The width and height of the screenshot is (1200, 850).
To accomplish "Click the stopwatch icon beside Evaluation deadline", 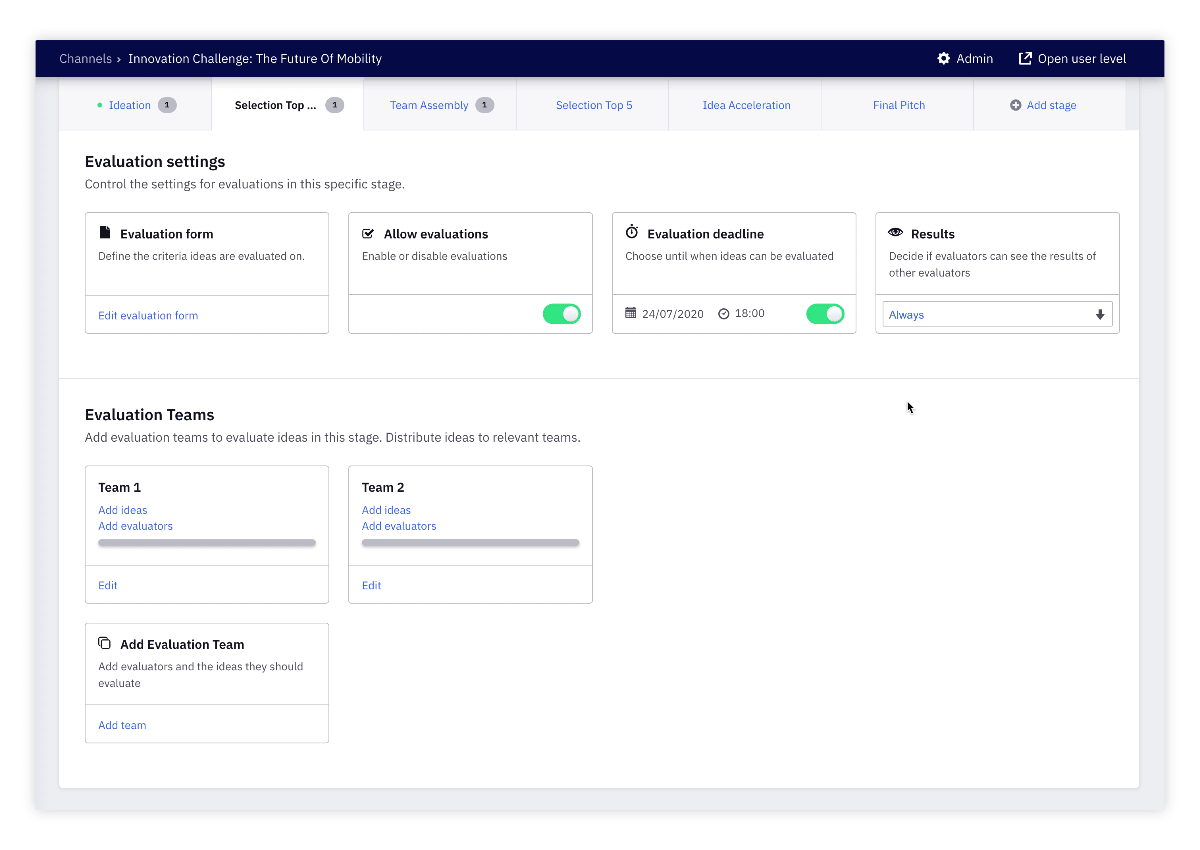I will [632, 232].
